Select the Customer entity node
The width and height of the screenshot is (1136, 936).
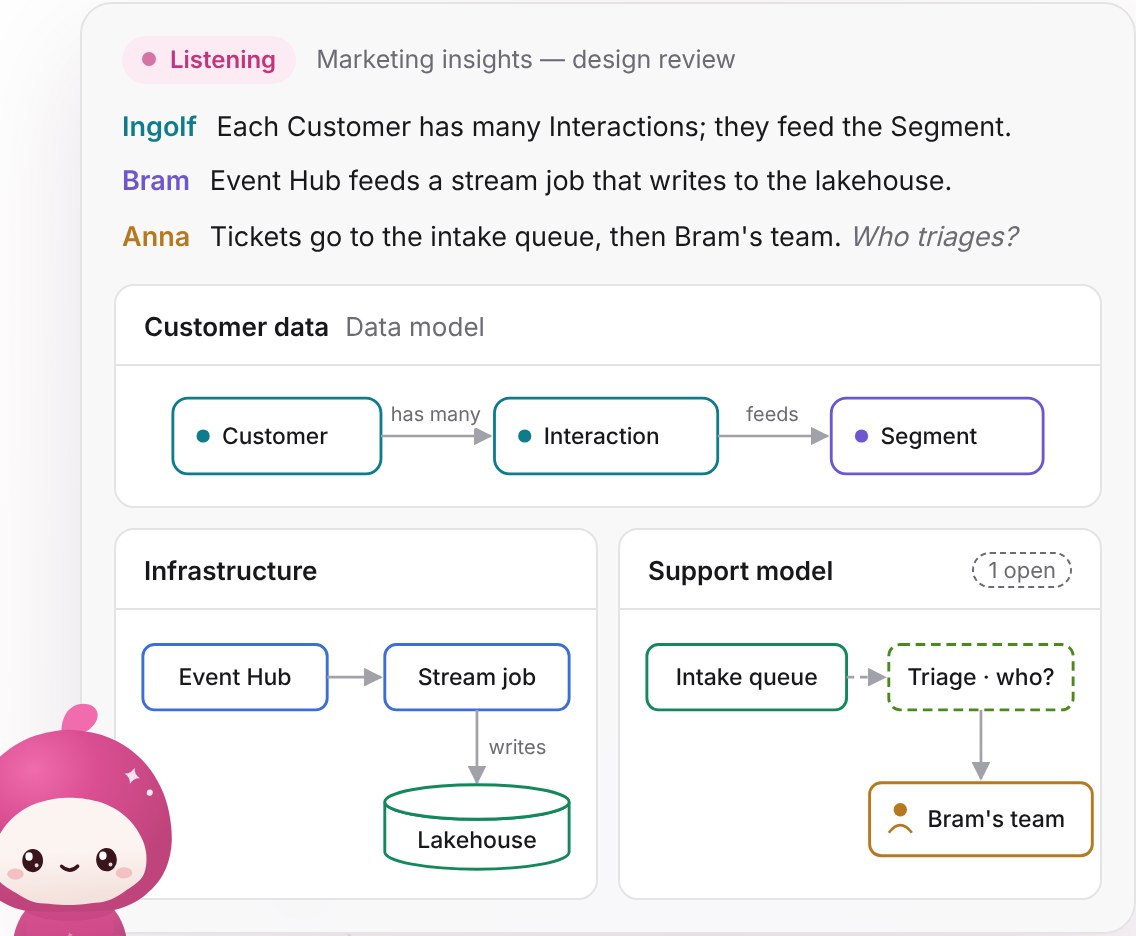point(277,436)
